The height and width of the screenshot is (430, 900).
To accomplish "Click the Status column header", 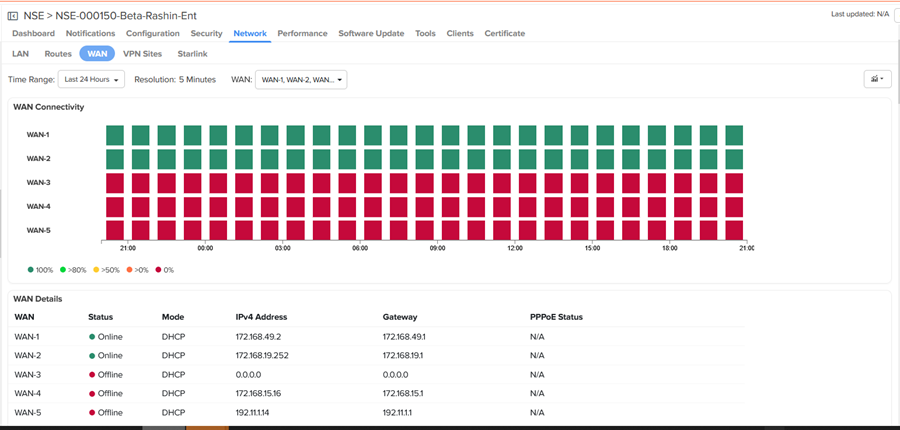I will [x=101, y=317].
